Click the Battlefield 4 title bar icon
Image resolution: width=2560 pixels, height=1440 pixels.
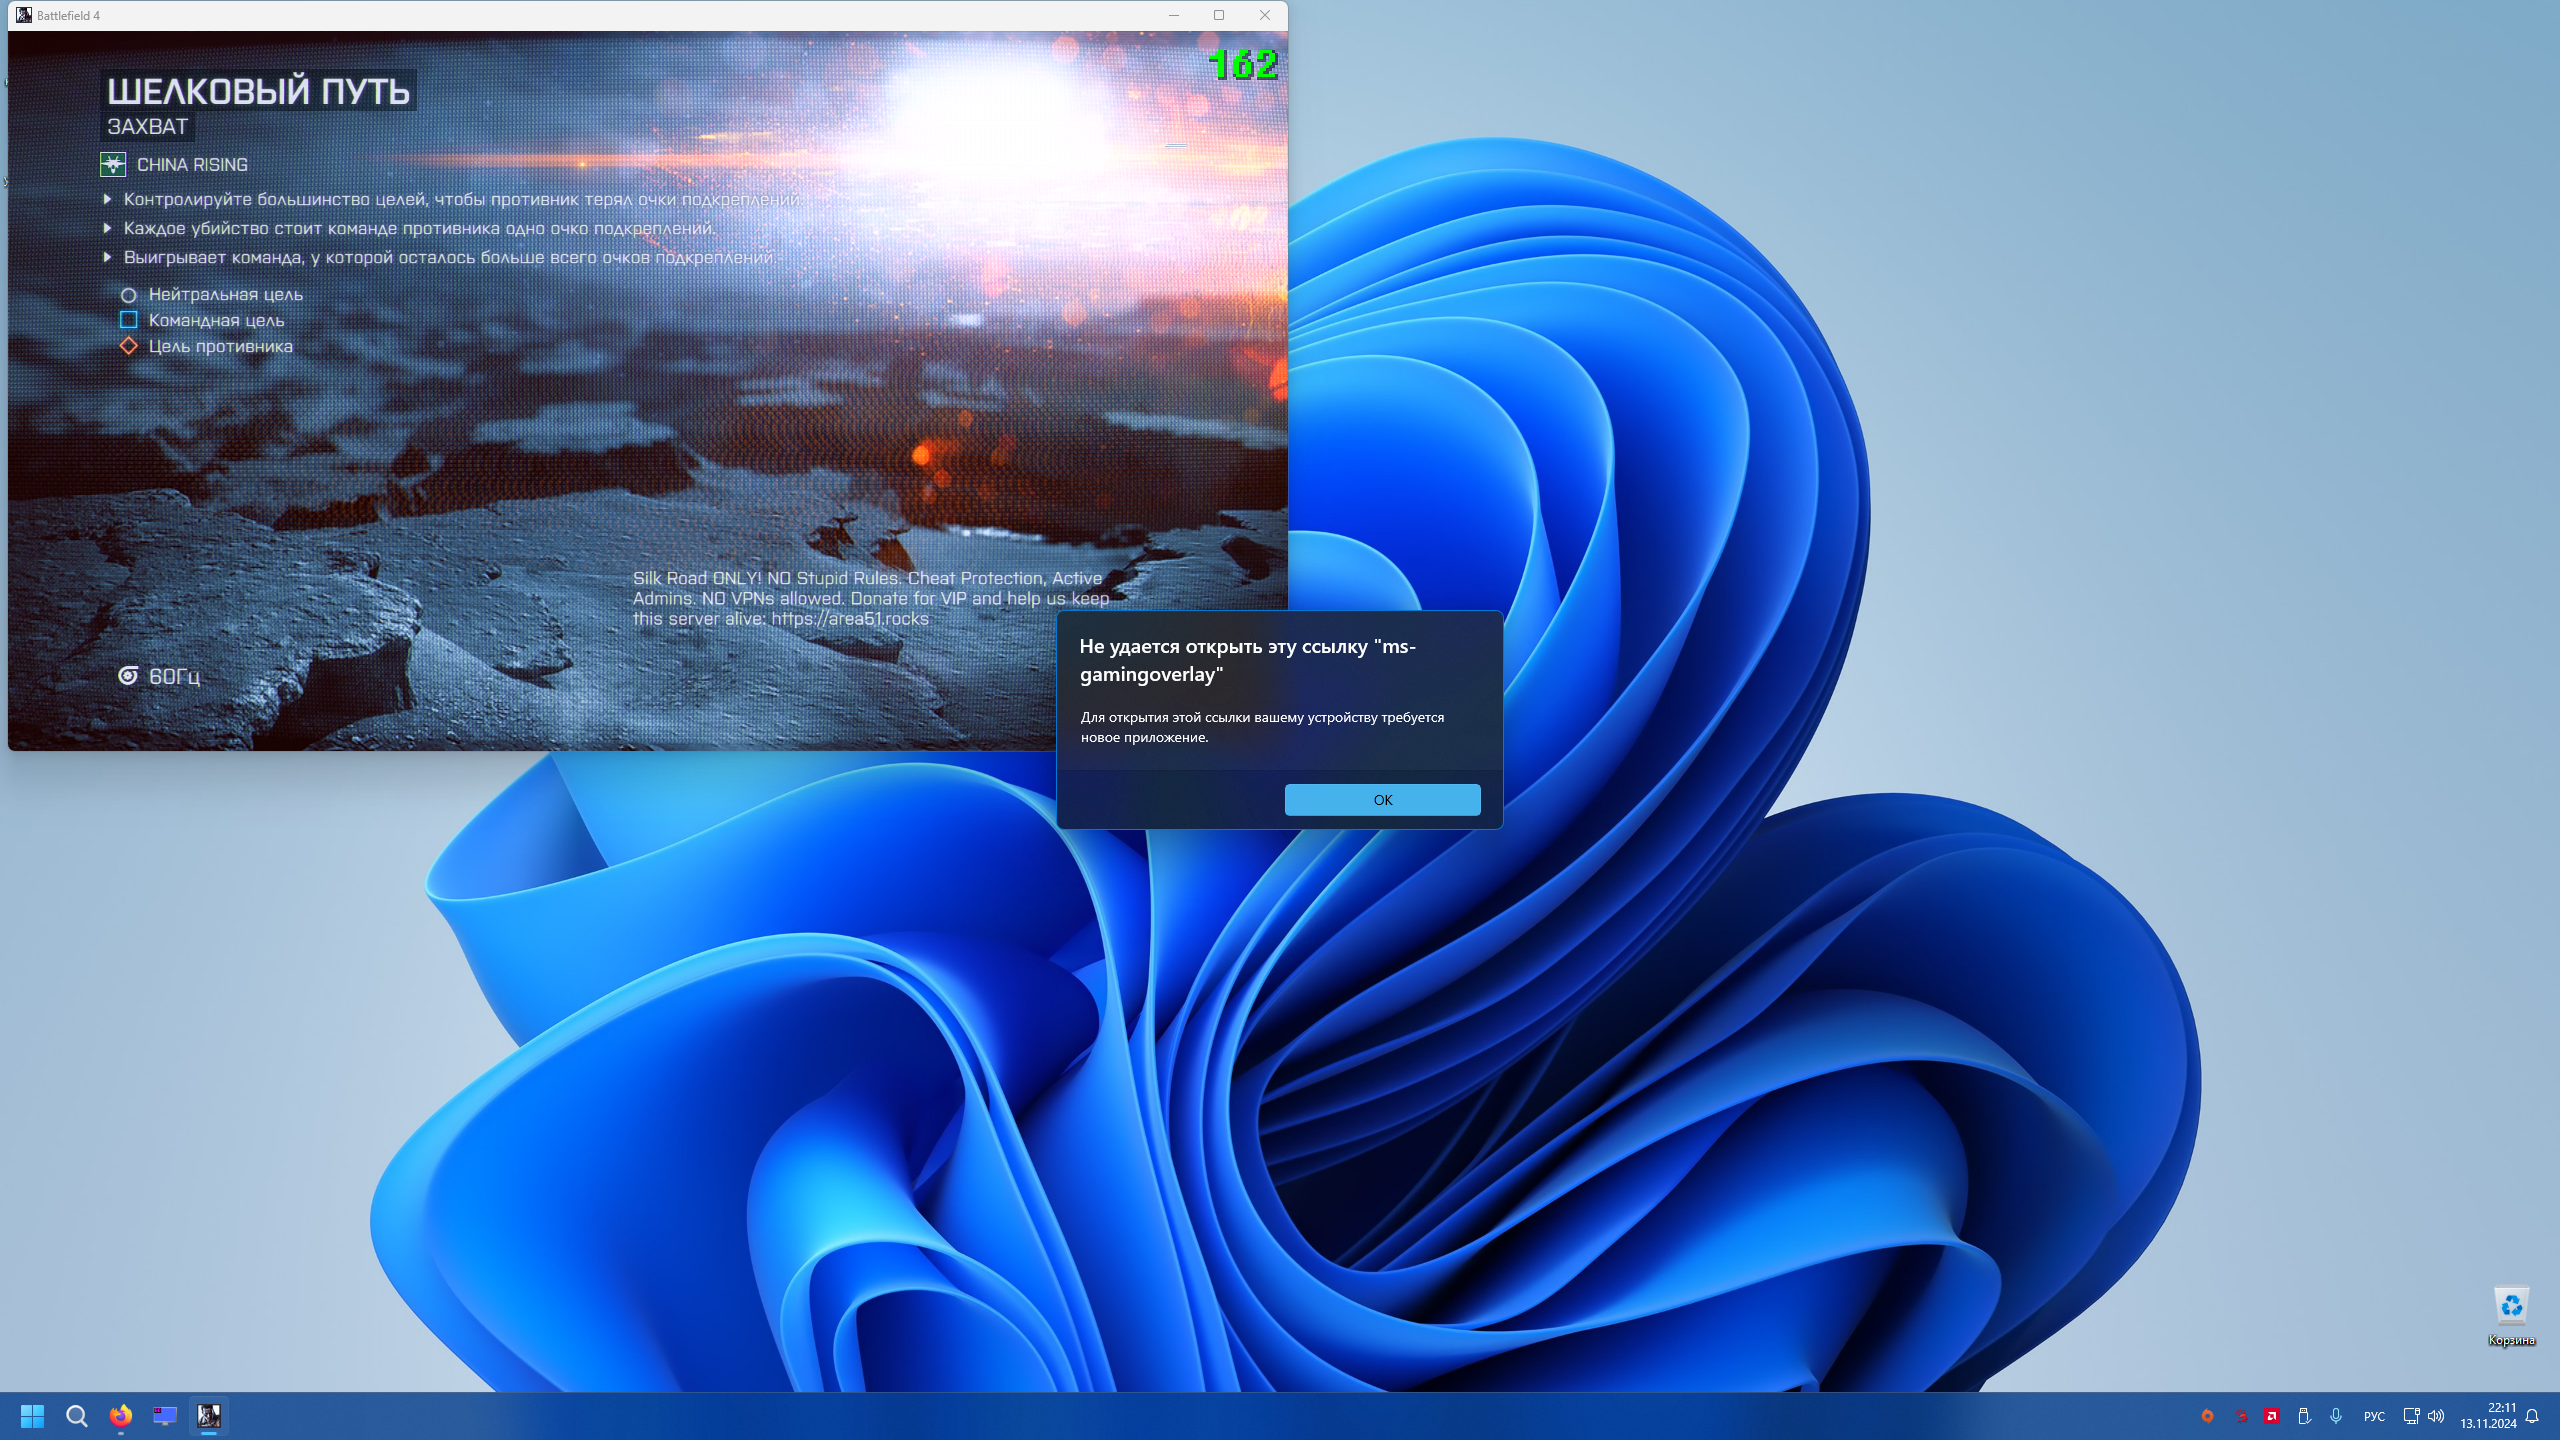[23, 15]
